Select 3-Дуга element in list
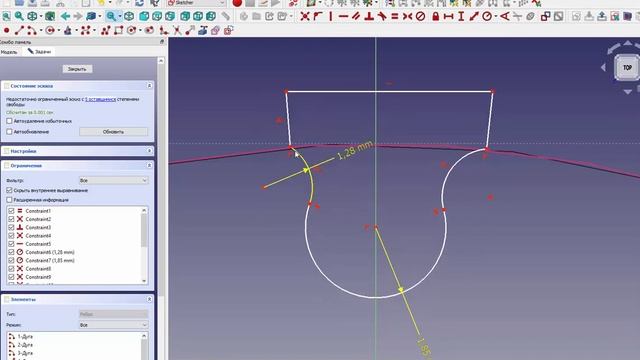 [25, 353]
